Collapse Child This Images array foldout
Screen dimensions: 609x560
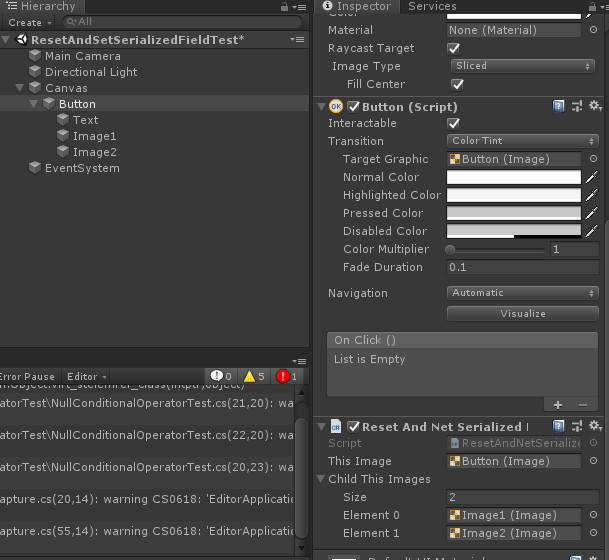320,478
